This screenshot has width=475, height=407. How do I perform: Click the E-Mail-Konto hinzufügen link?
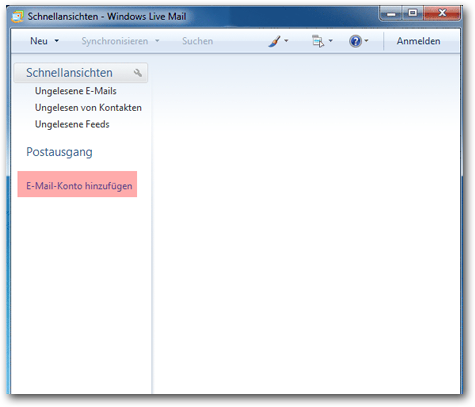79,186
